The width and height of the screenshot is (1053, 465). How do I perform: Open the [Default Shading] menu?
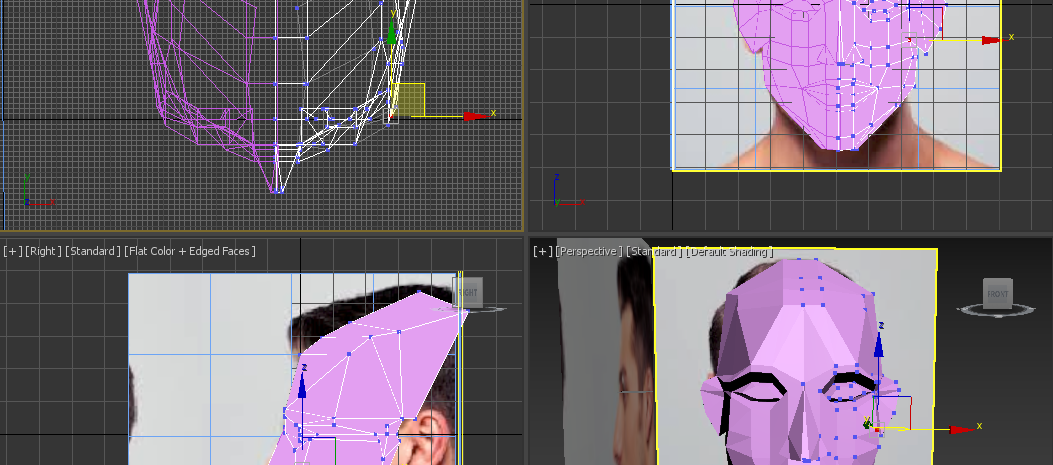pos(729,251)
